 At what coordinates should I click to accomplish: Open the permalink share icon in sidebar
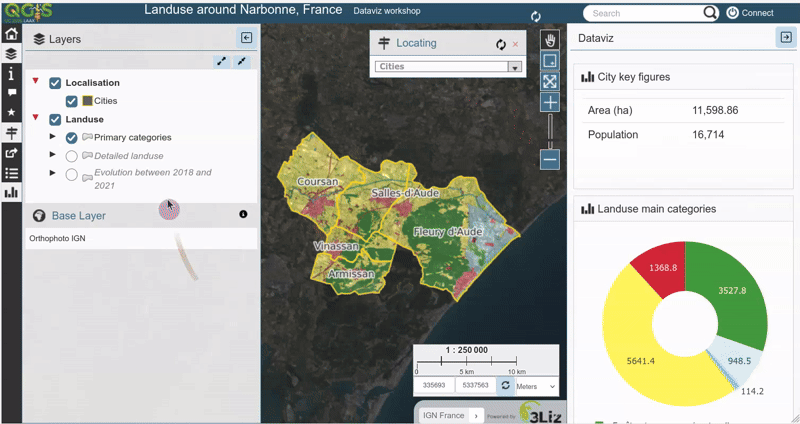(11, 153)
